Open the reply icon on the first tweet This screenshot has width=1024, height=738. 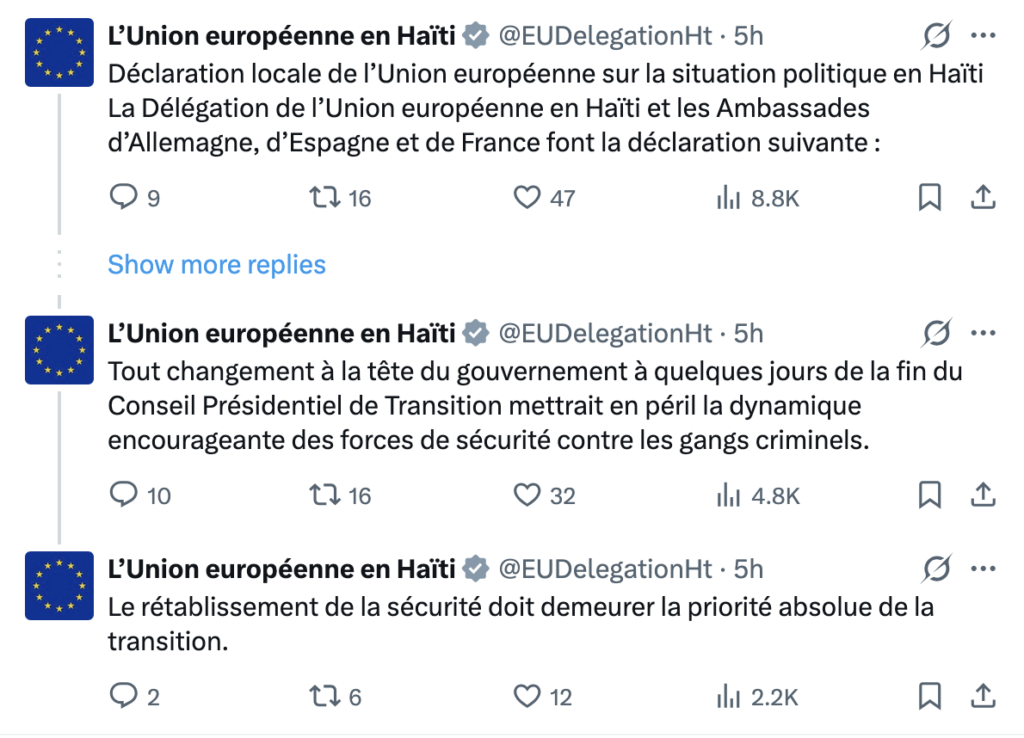tap(122, 197)
